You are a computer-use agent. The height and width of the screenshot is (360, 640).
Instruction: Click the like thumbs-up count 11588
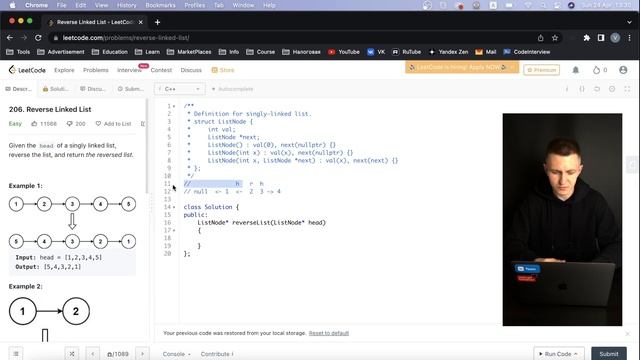44,124
